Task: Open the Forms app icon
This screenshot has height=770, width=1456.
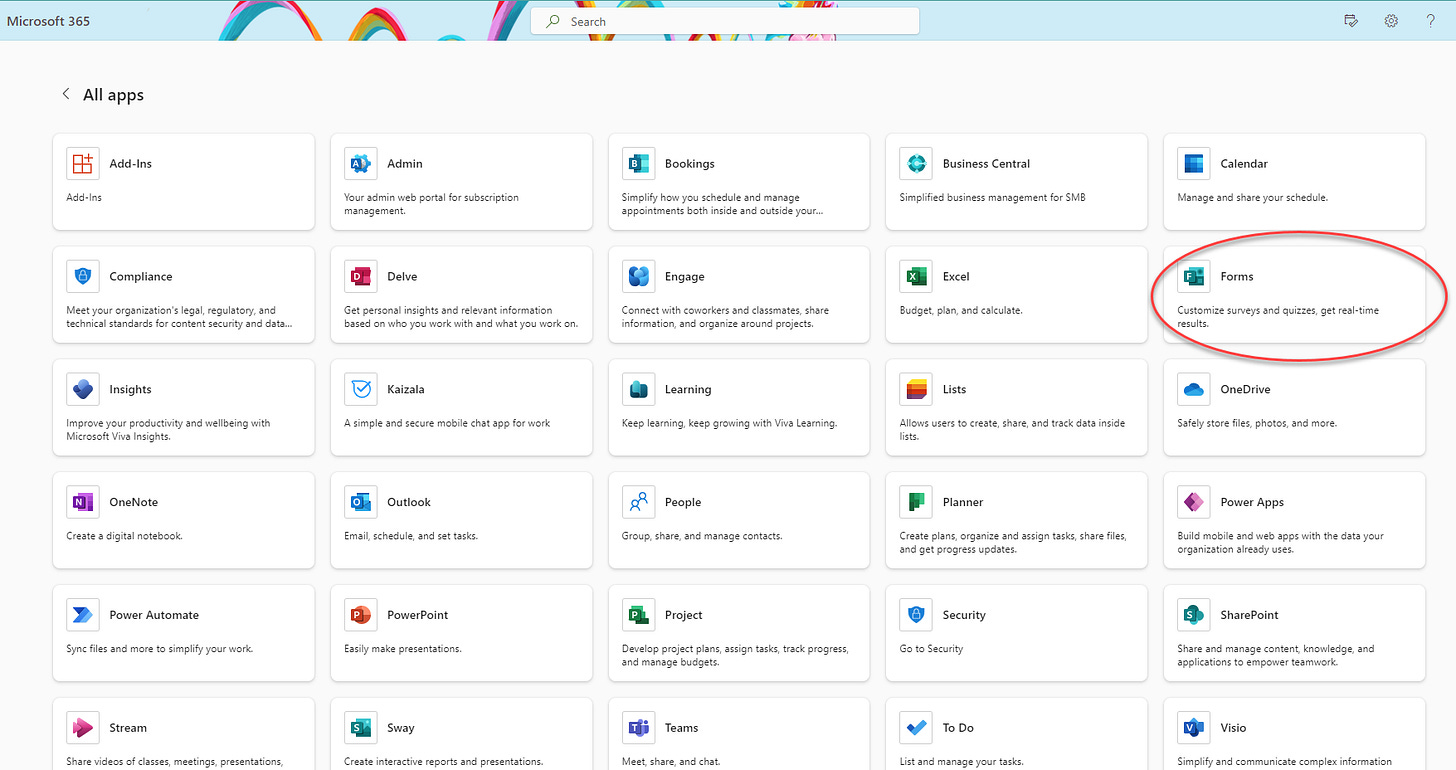Action: tap(1193, 276)
